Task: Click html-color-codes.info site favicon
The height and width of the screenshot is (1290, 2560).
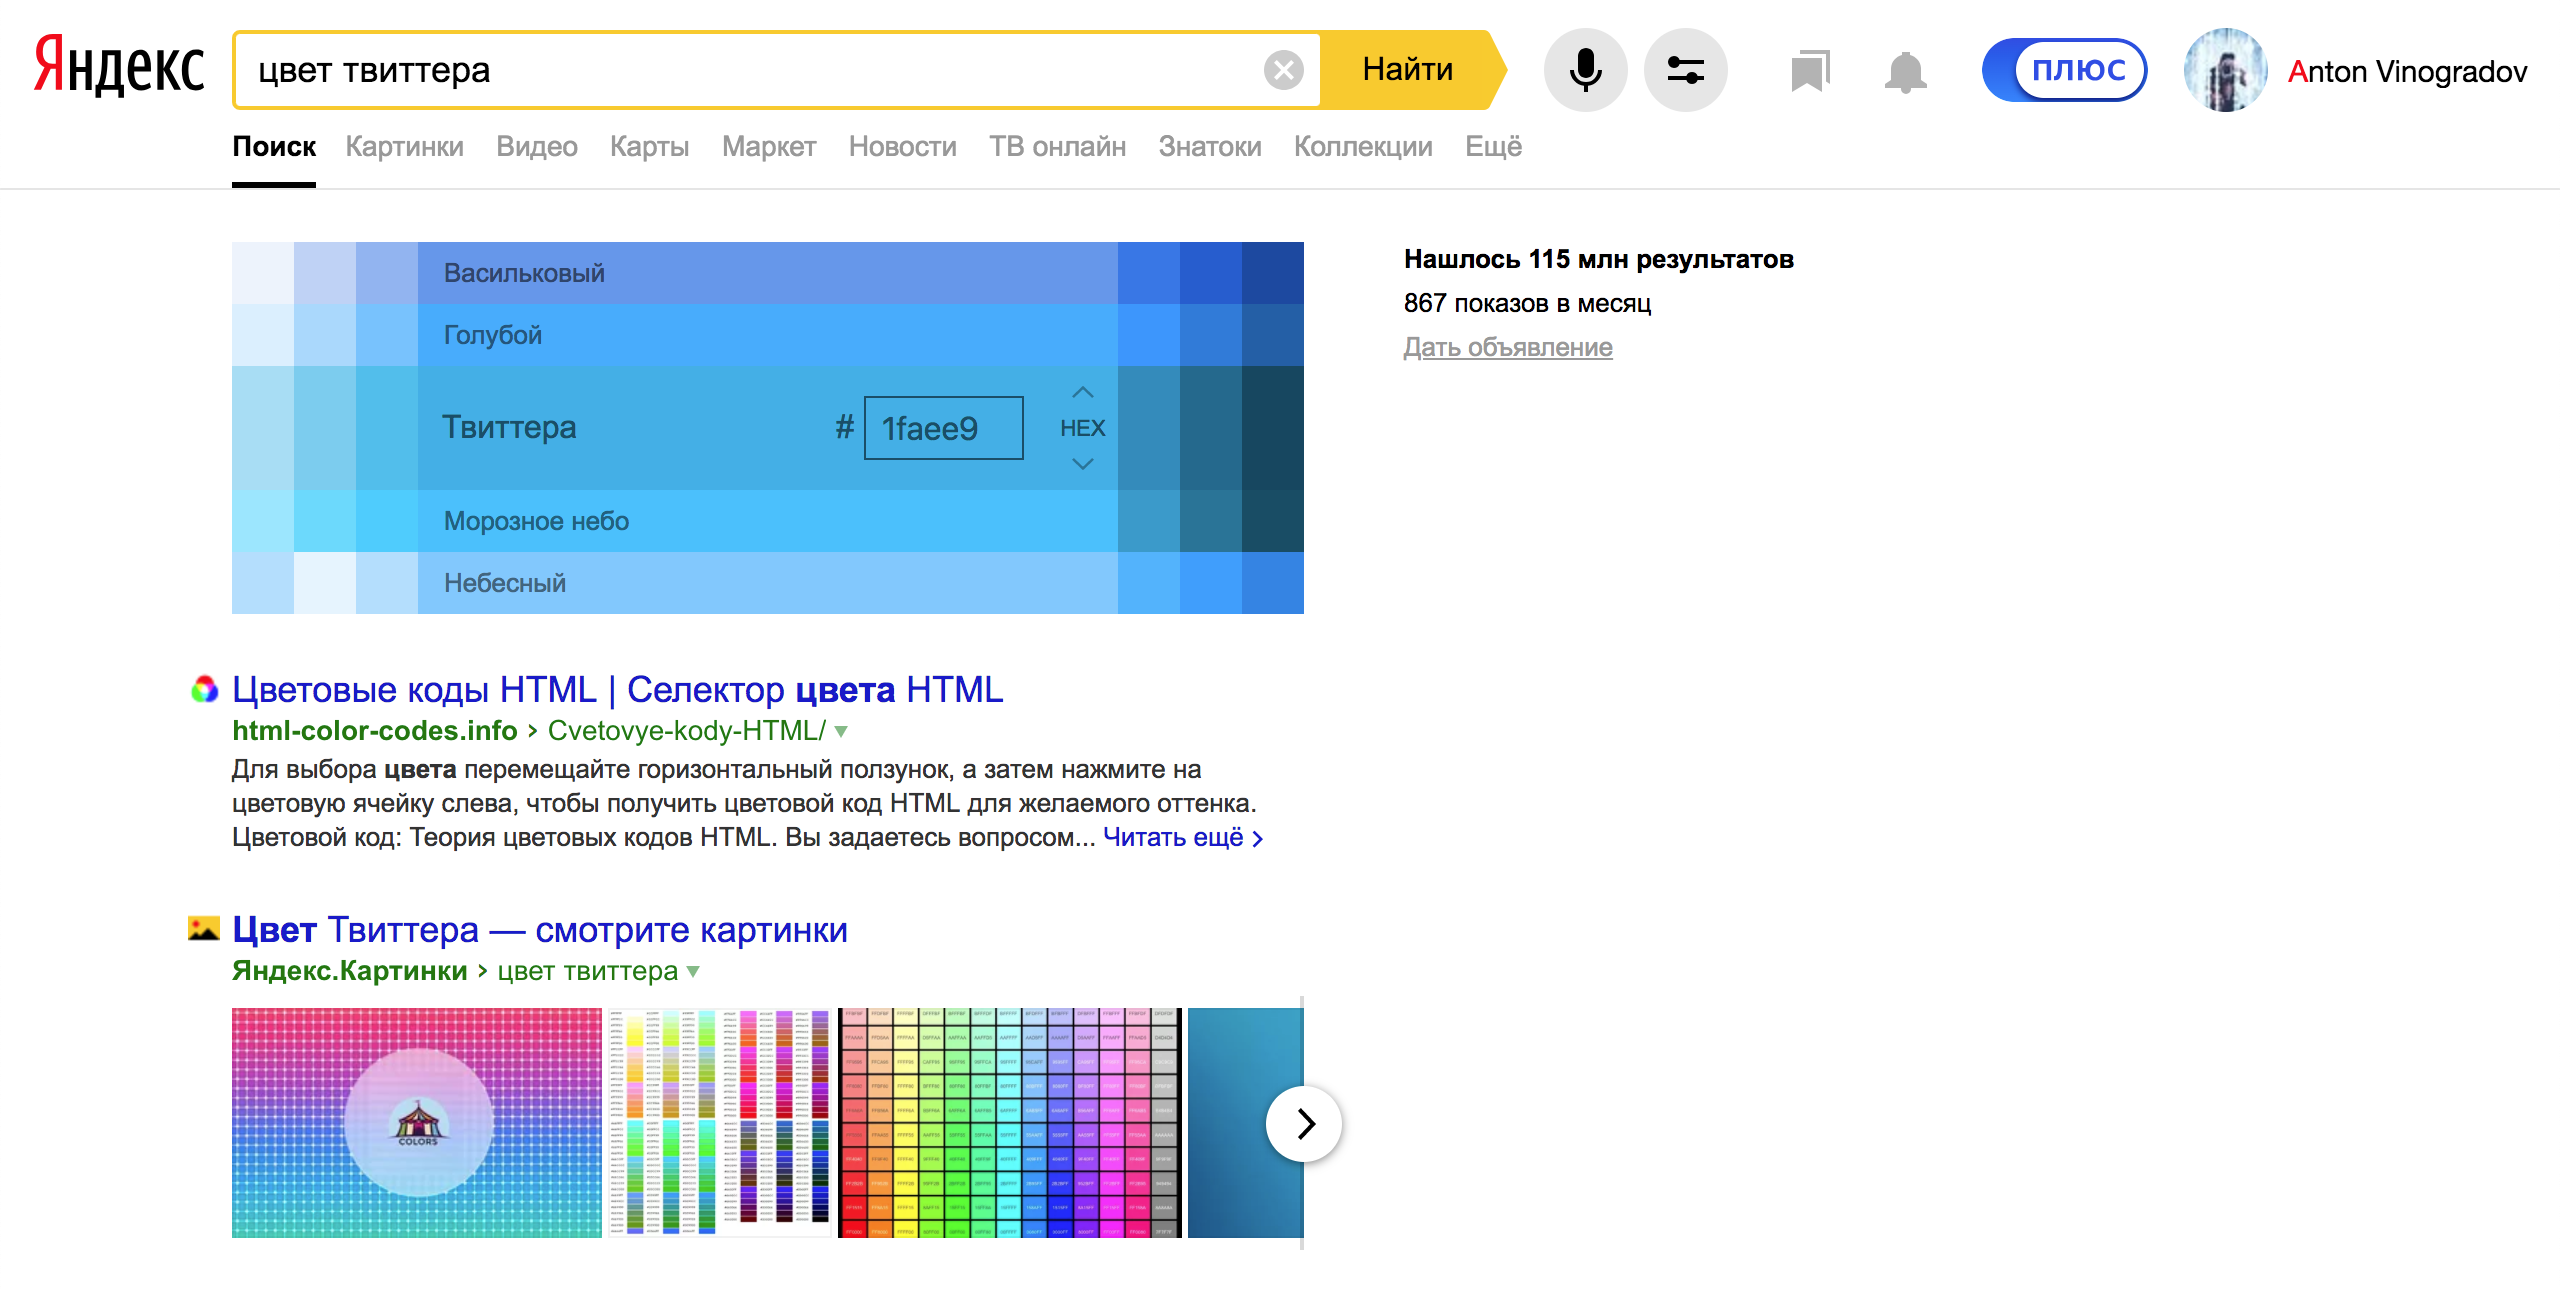Action: (x=204, y=689)
